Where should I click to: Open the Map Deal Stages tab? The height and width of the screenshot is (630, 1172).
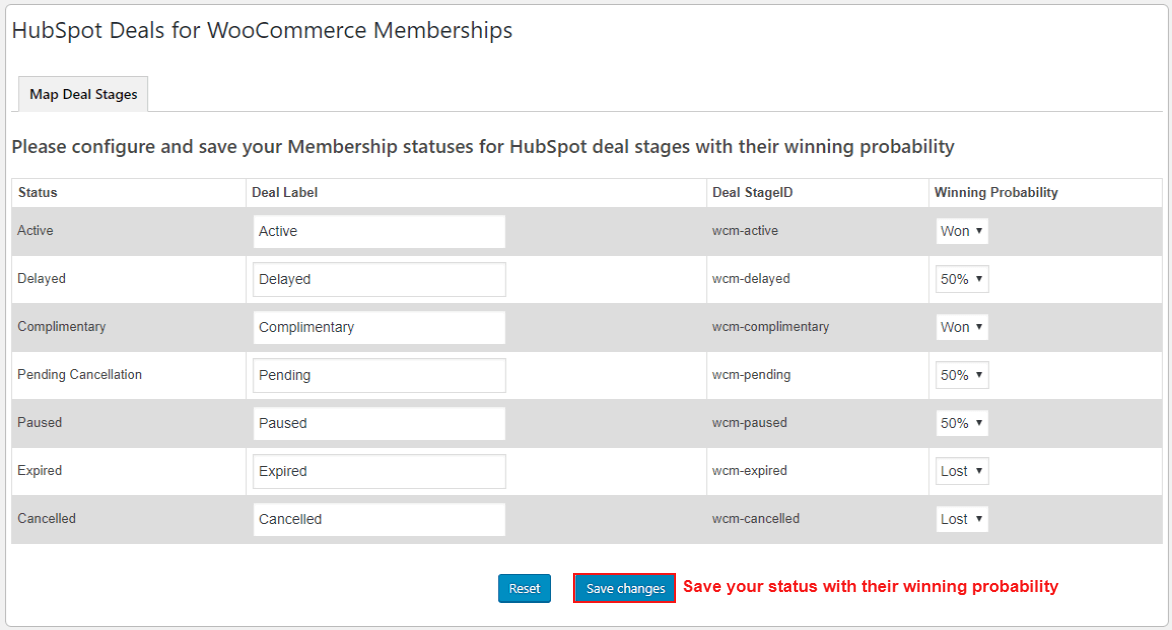coord(83,94)
